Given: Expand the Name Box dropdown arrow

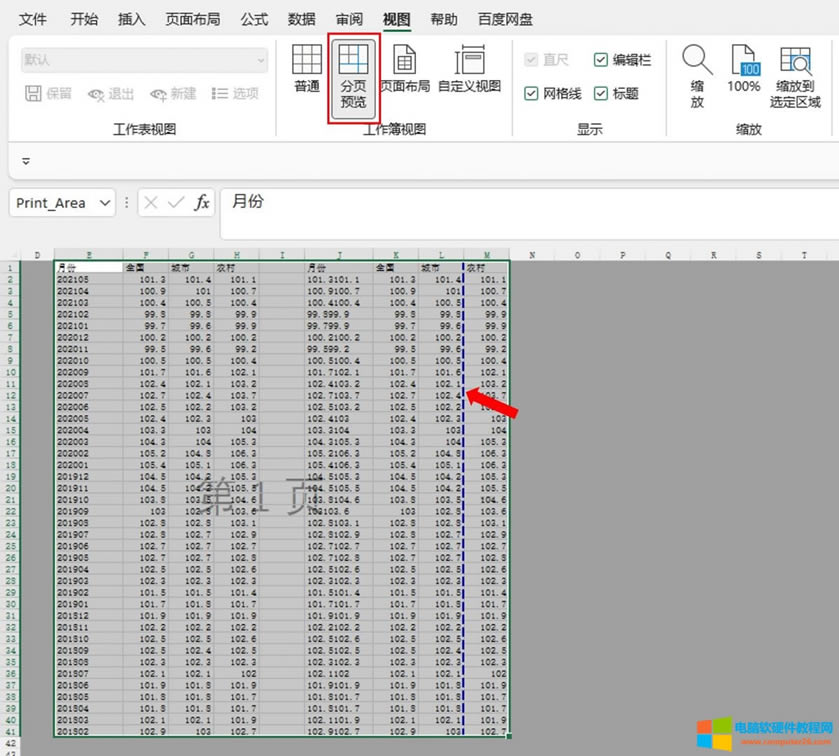Looking at the screenshot, I should click(104, 203).
